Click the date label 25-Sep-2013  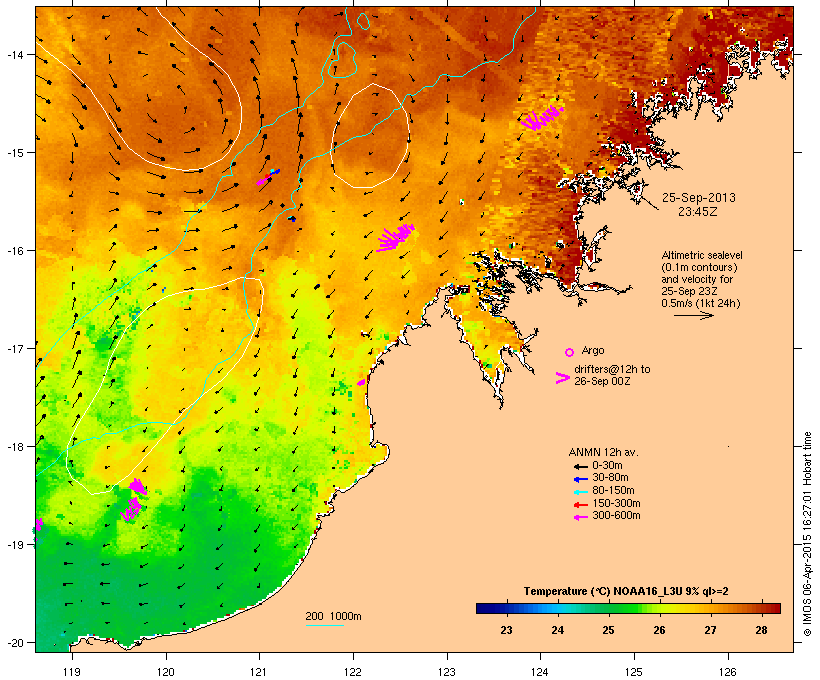pos(699,198)
